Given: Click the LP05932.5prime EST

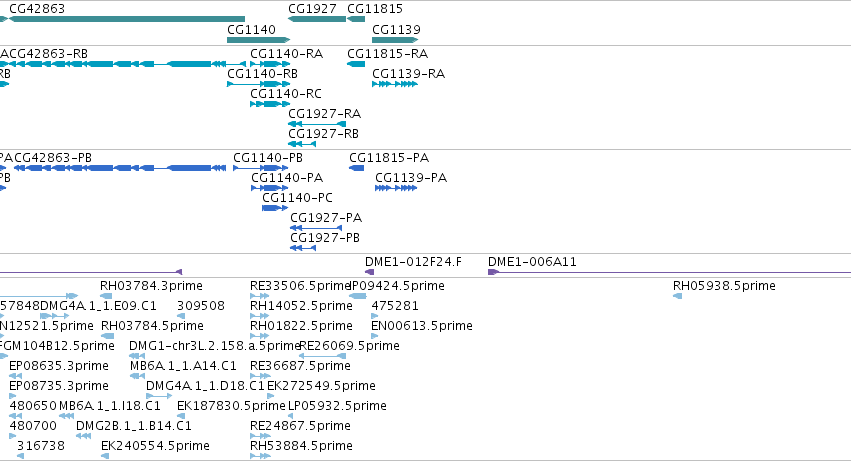Looking at the screenshot, I should [x=290, y=416].
